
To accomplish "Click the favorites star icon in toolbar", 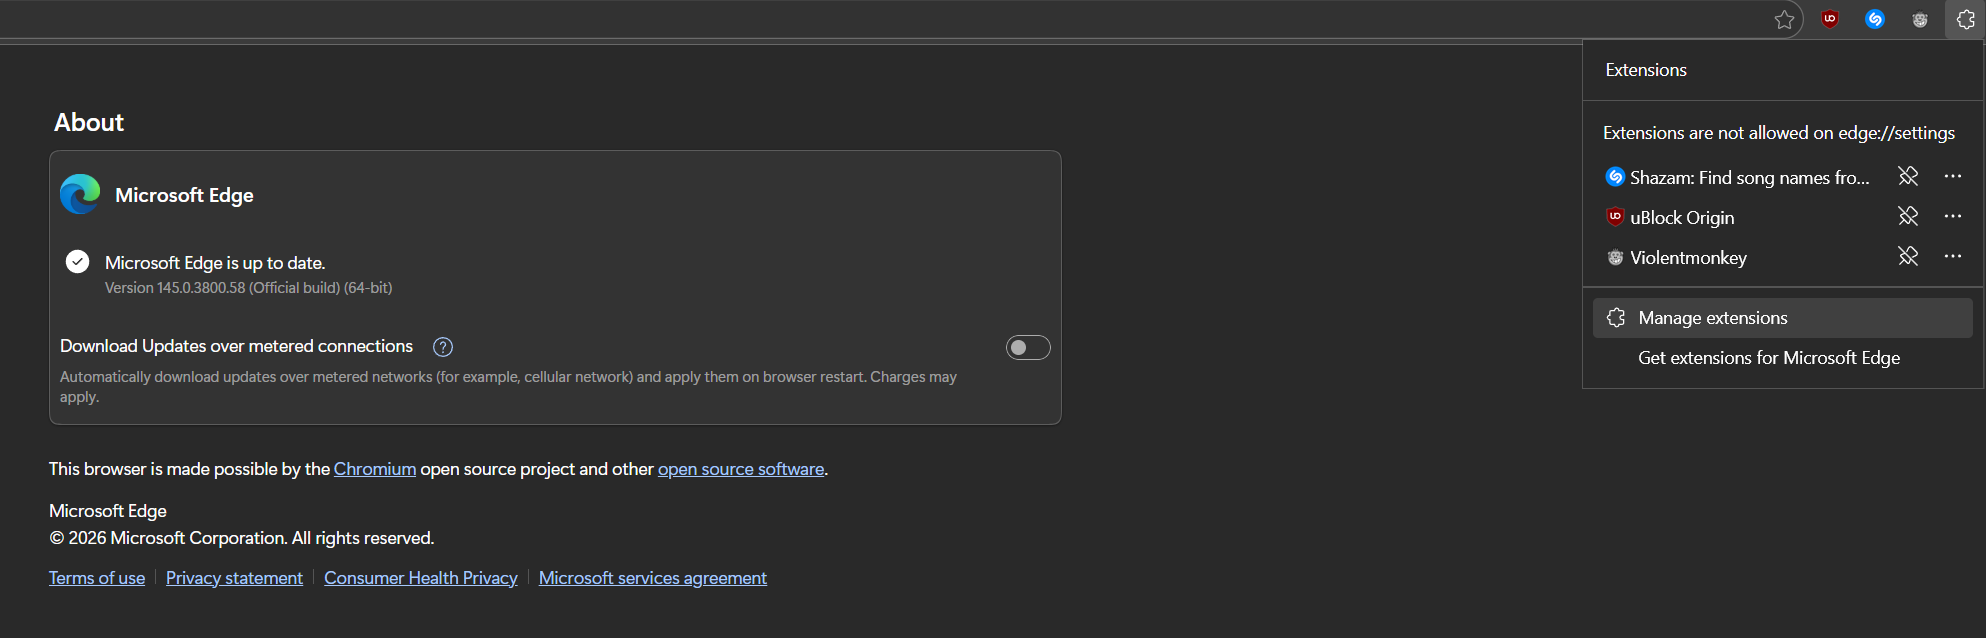I will (x=1784, y=20).
